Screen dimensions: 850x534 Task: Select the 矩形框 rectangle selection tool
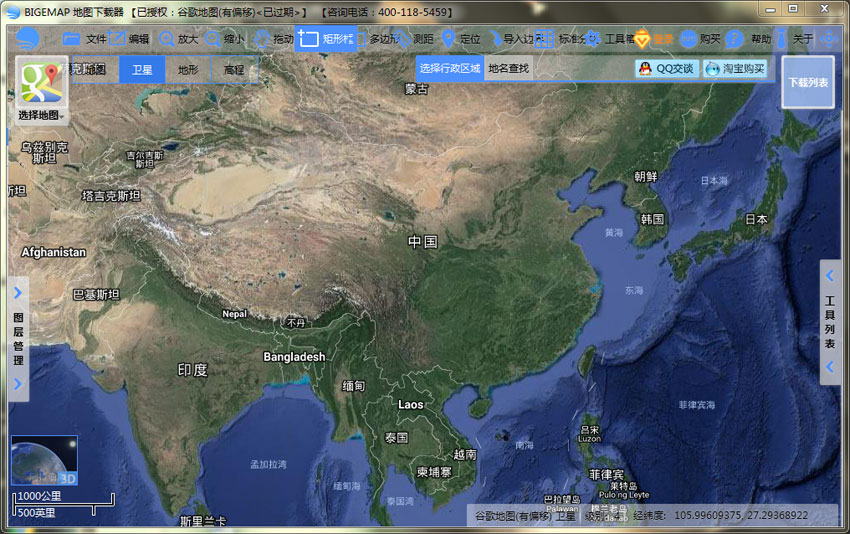(325, 39)
